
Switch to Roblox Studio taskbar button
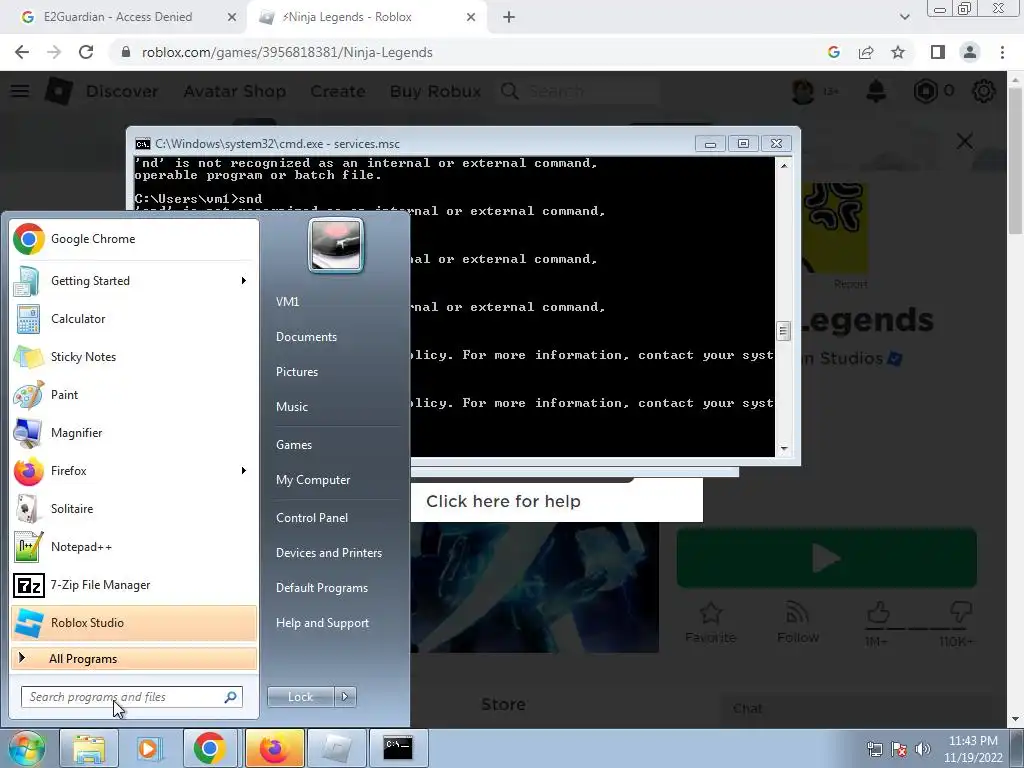point(336,748)
